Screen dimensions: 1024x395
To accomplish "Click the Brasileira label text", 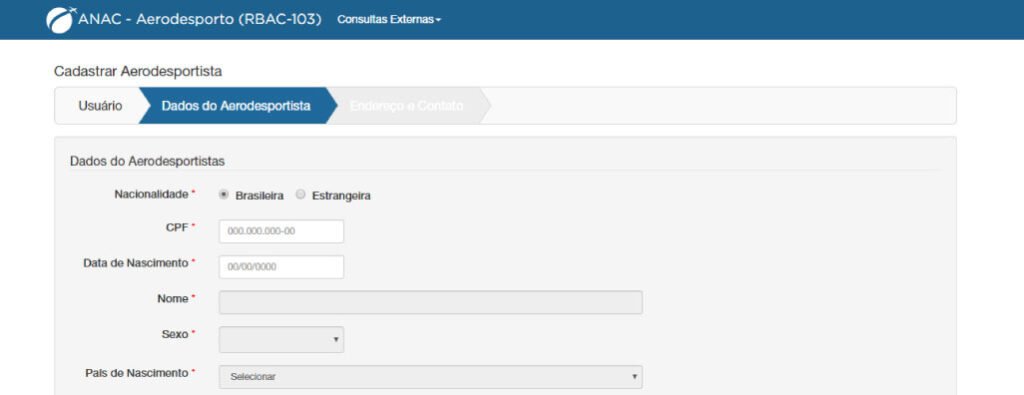I will tap(259, 196).
